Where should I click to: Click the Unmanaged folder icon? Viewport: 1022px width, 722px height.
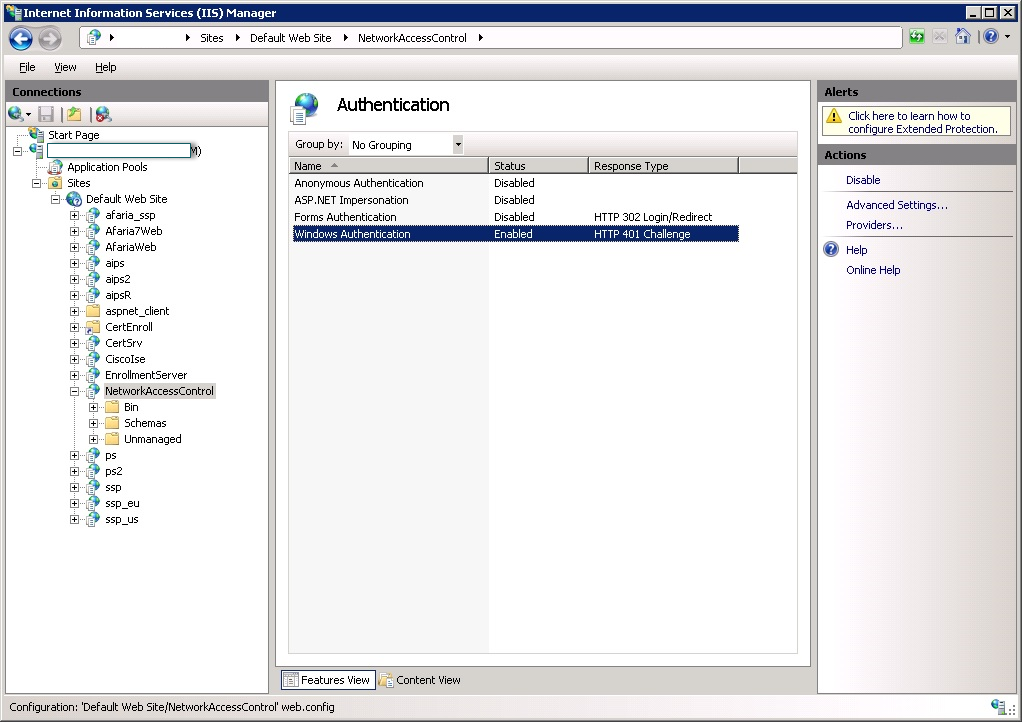(x=112, y=439)
